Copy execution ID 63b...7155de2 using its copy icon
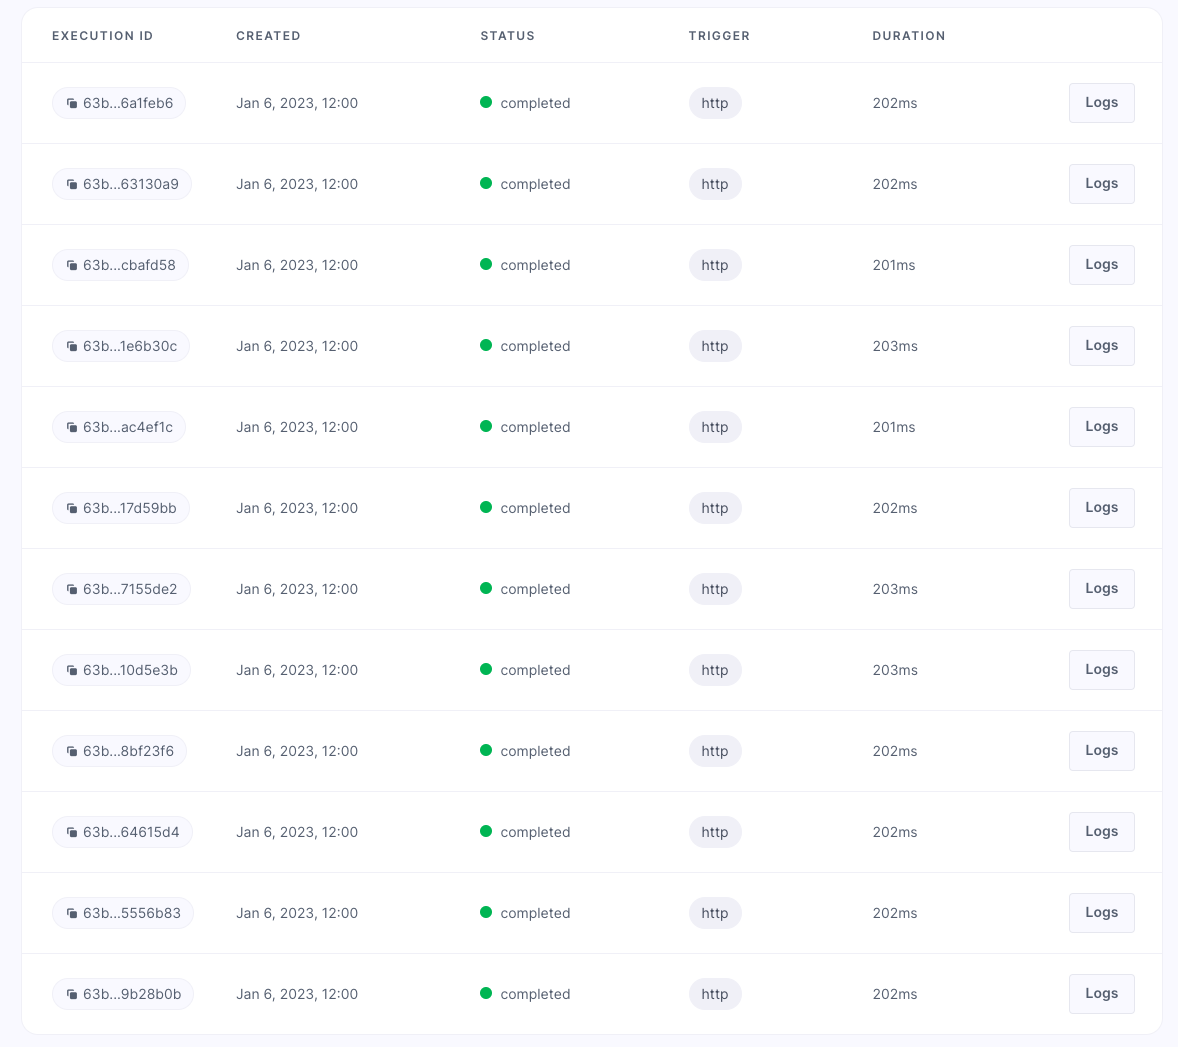This screenshot has width=1178, height=1047. [x=72, y=590]
